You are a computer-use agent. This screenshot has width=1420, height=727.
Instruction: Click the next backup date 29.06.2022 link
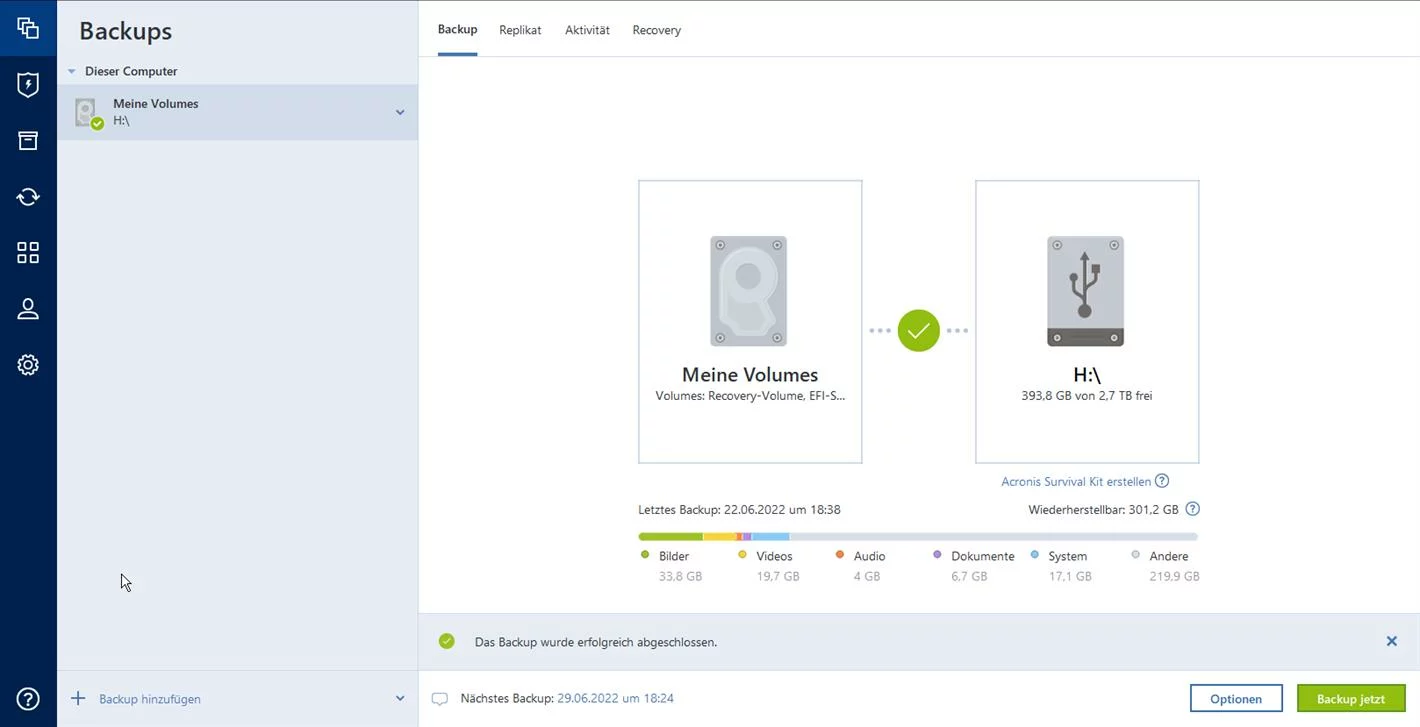(615, 698)
